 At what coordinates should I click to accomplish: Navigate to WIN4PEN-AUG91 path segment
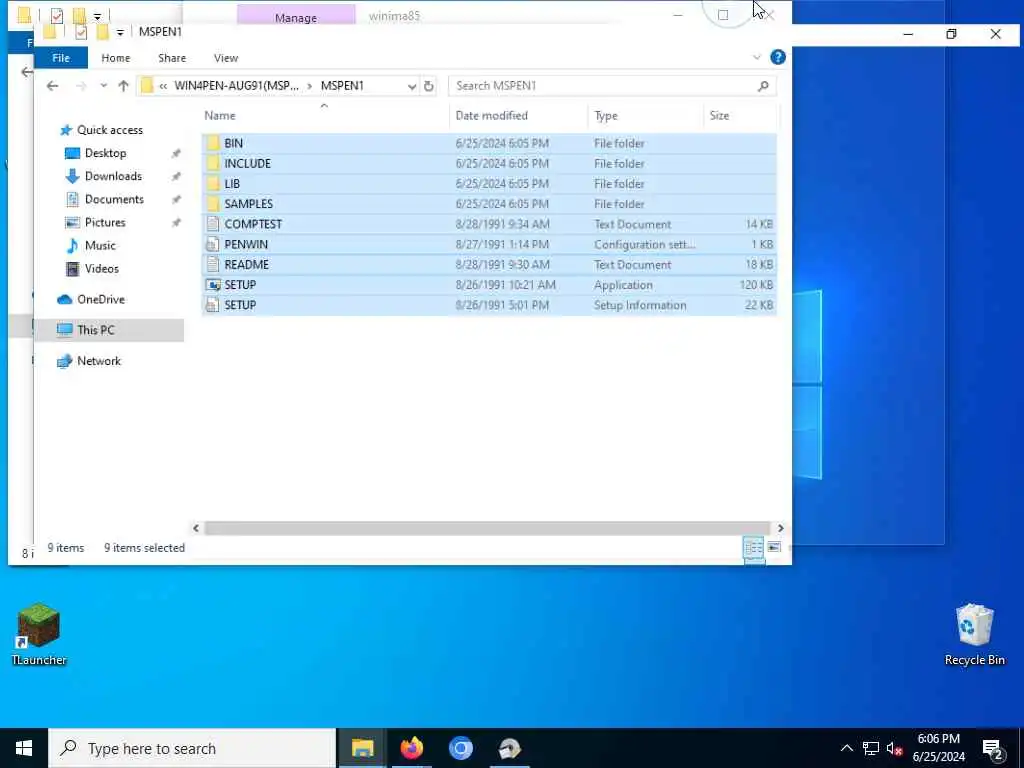[x=236, y=86]
